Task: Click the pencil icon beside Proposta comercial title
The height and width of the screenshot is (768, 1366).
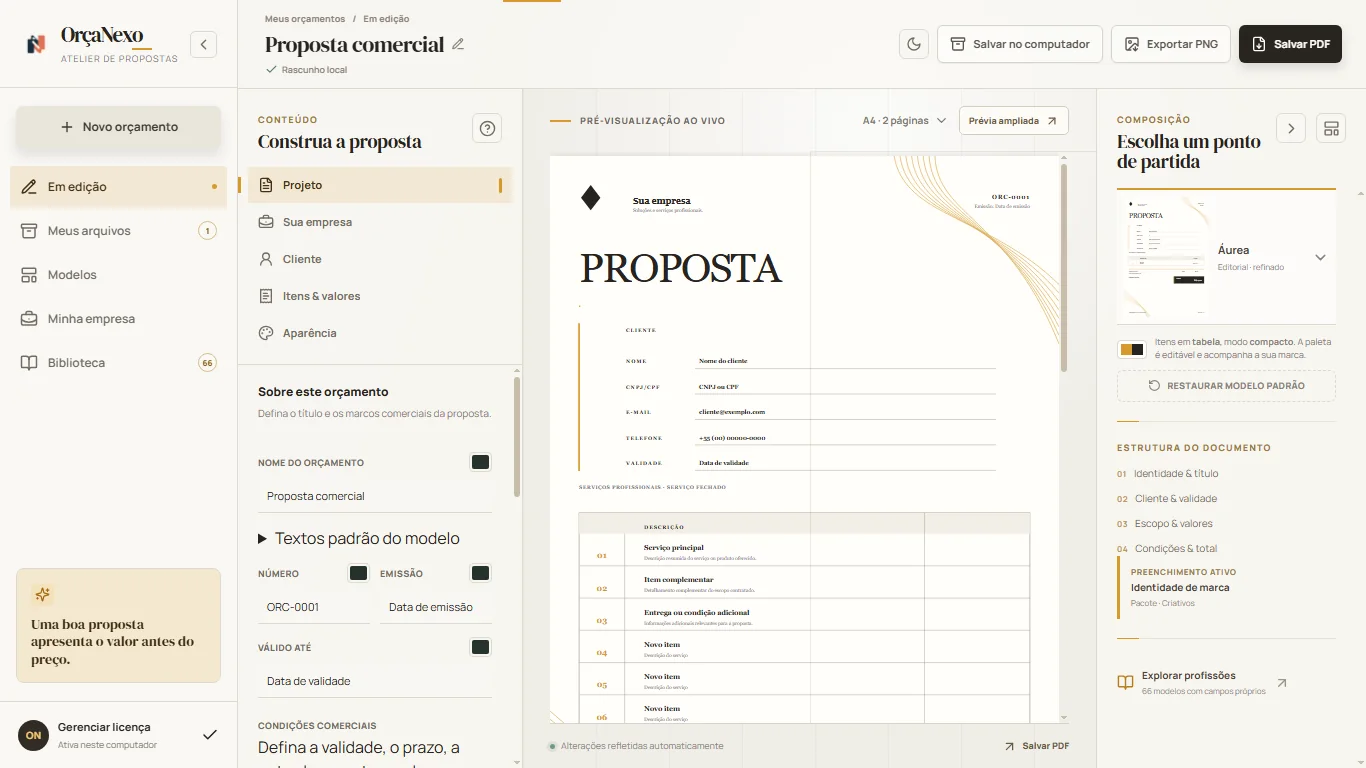Action: pyautogui.click(x=458, y=44)
